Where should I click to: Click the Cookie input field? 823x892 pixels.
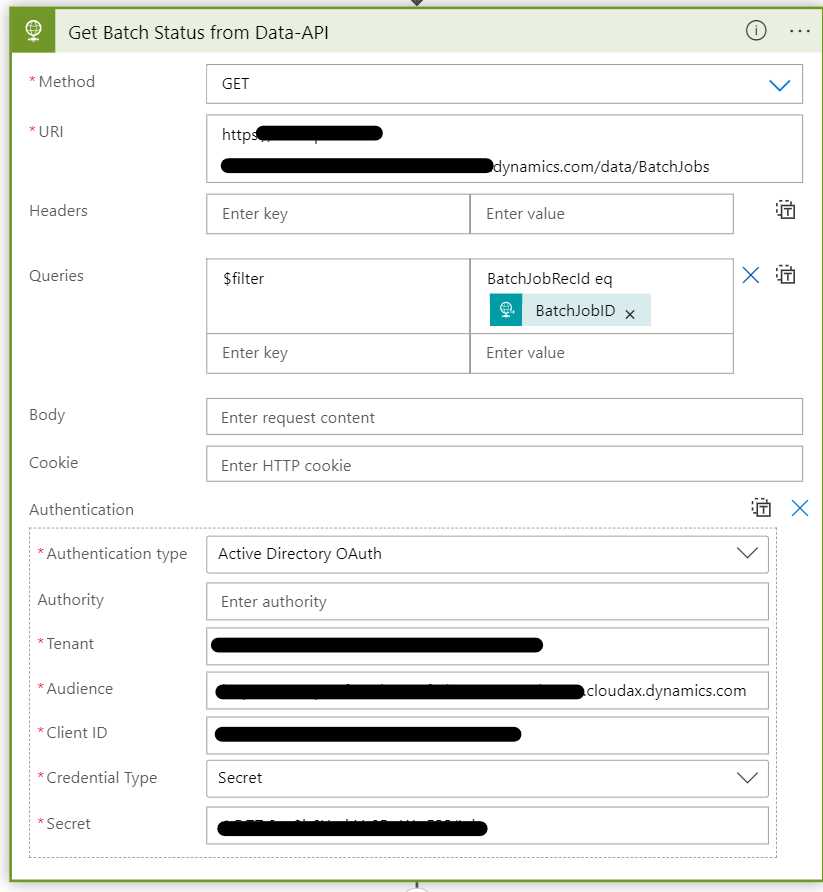tap(504, 464)
